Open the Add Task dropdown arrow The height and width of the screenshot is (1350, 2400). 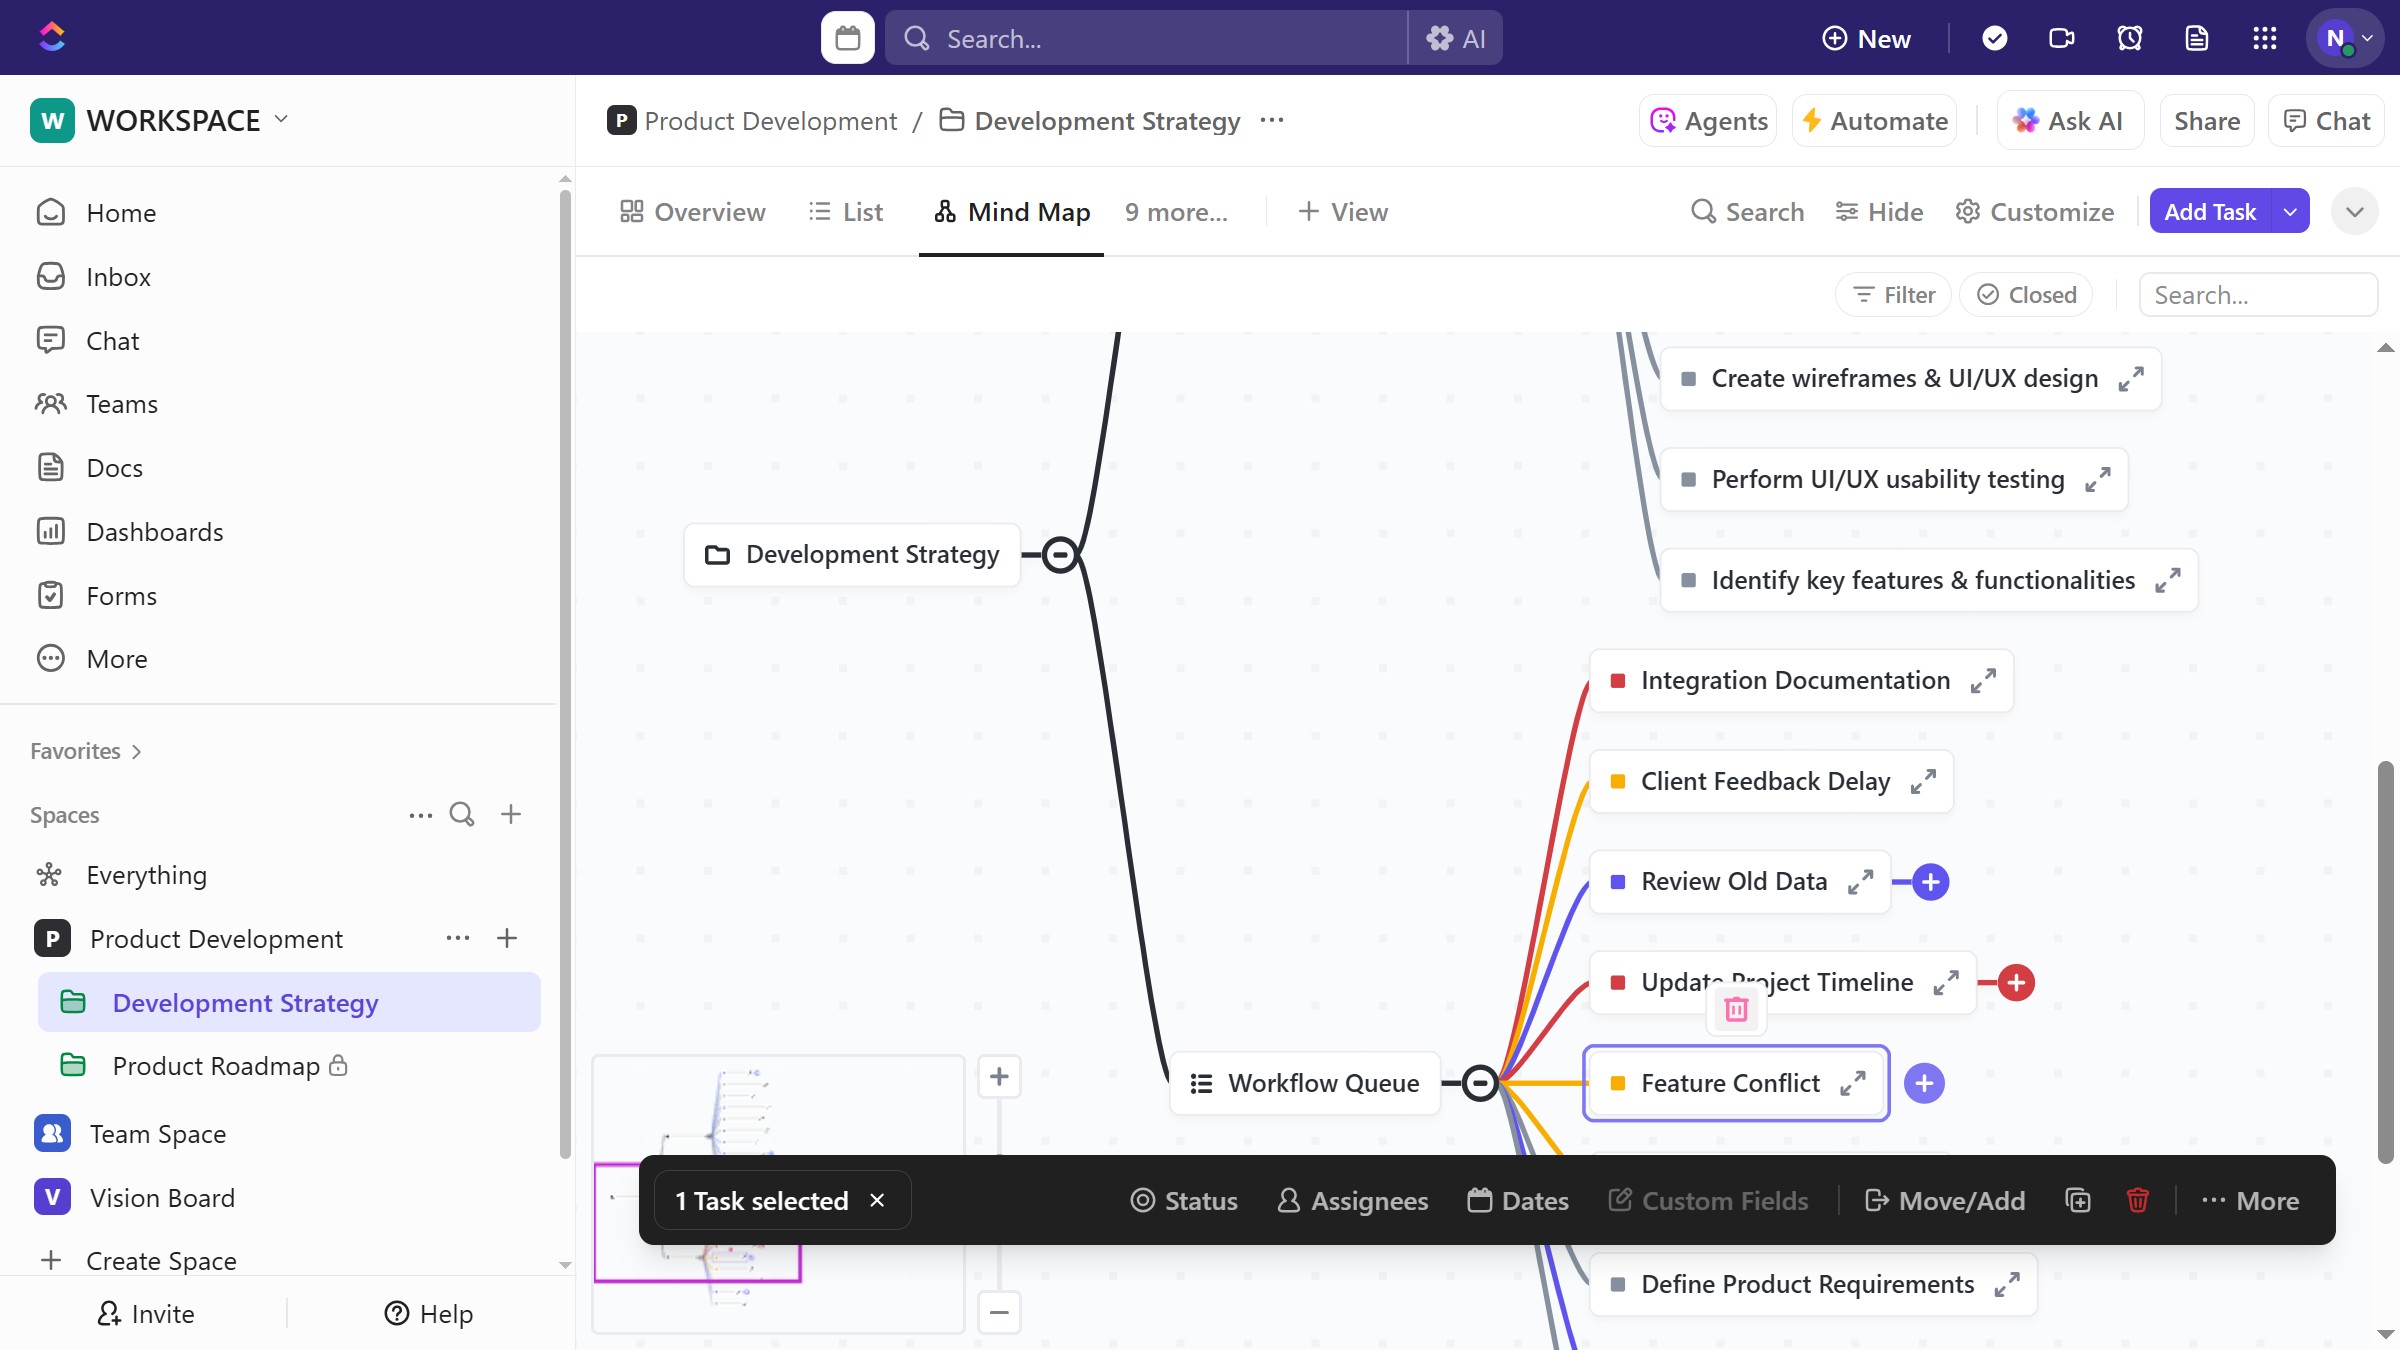2290,212
